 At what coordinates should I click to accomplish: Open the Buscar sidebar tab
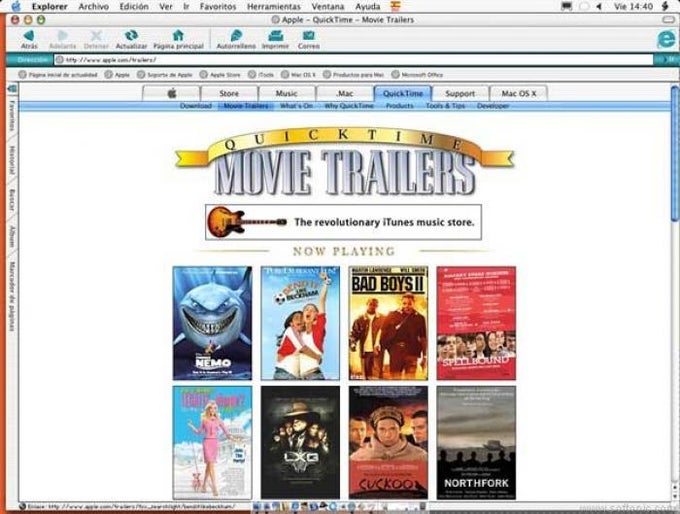pyautogui.click(x=13, y=200)
